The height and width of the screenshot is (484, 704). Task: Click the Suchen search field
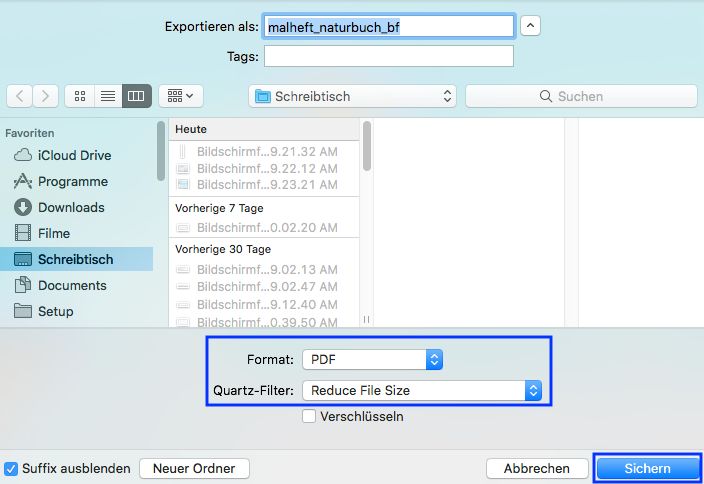click(x=581, y=96)
